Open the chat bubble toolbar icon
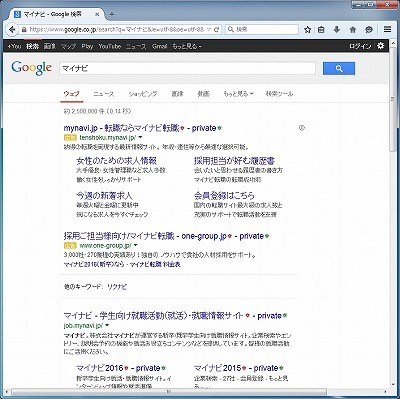Screen dimensions: 400x399 (369, 29)
